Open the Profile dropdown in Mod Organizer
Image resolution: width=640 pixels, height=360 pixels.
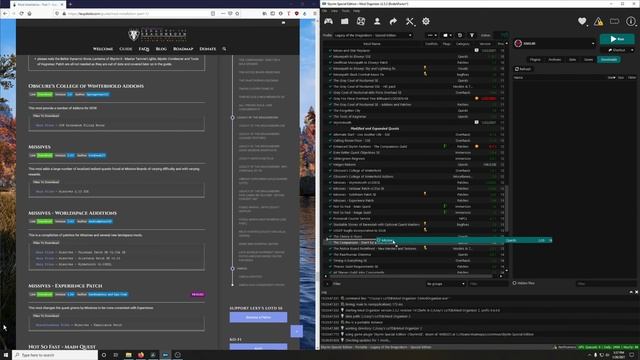(373, 36)
